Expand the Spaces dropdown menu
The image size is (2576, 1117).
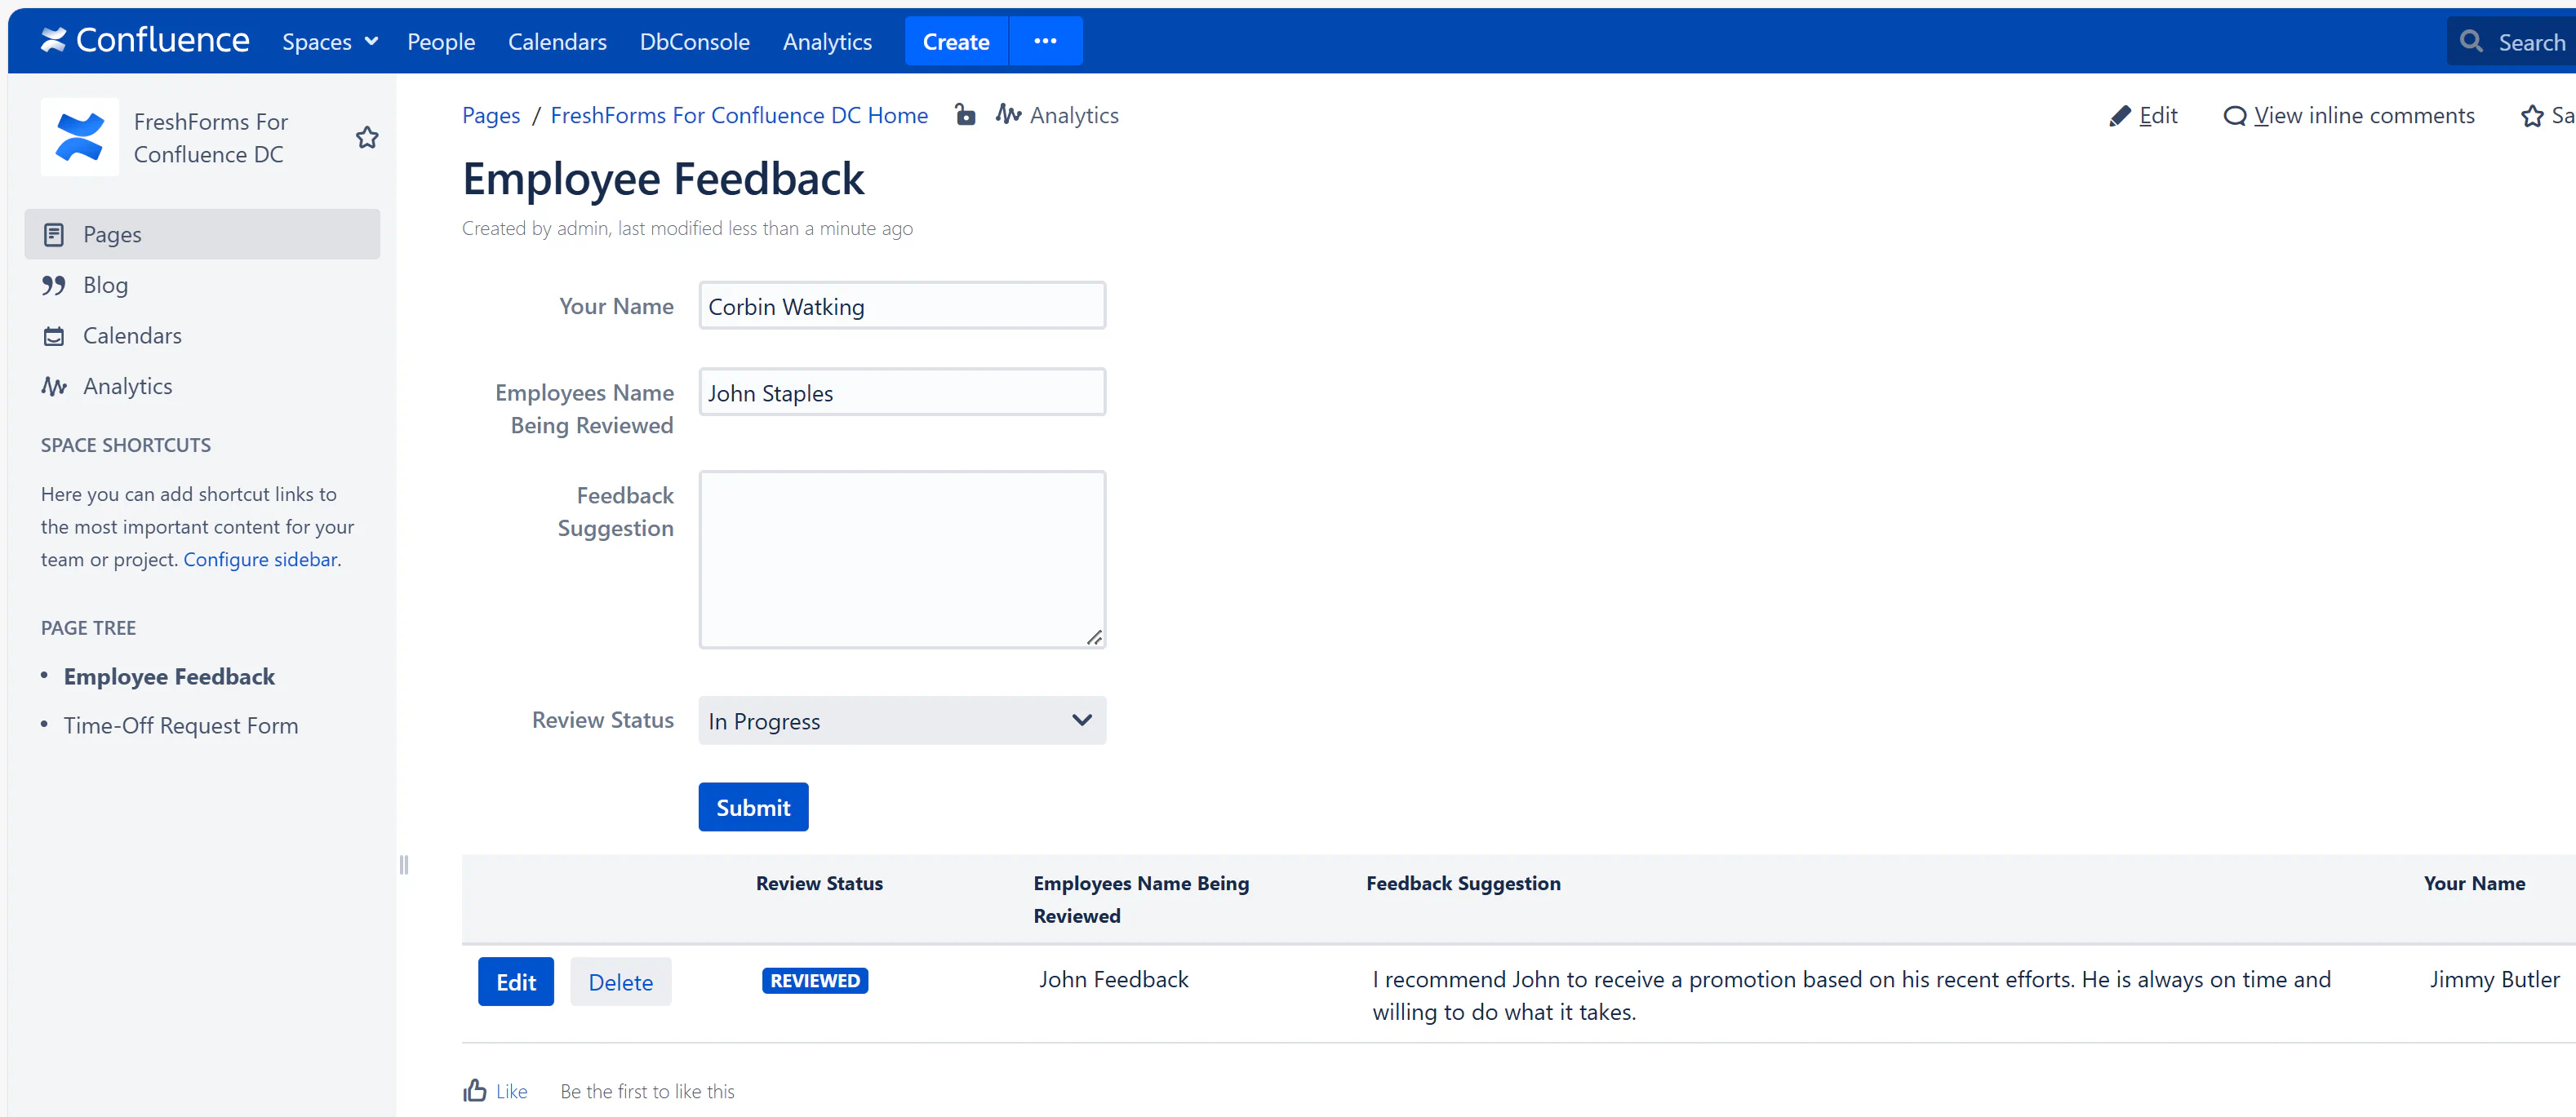pos(329,41)
